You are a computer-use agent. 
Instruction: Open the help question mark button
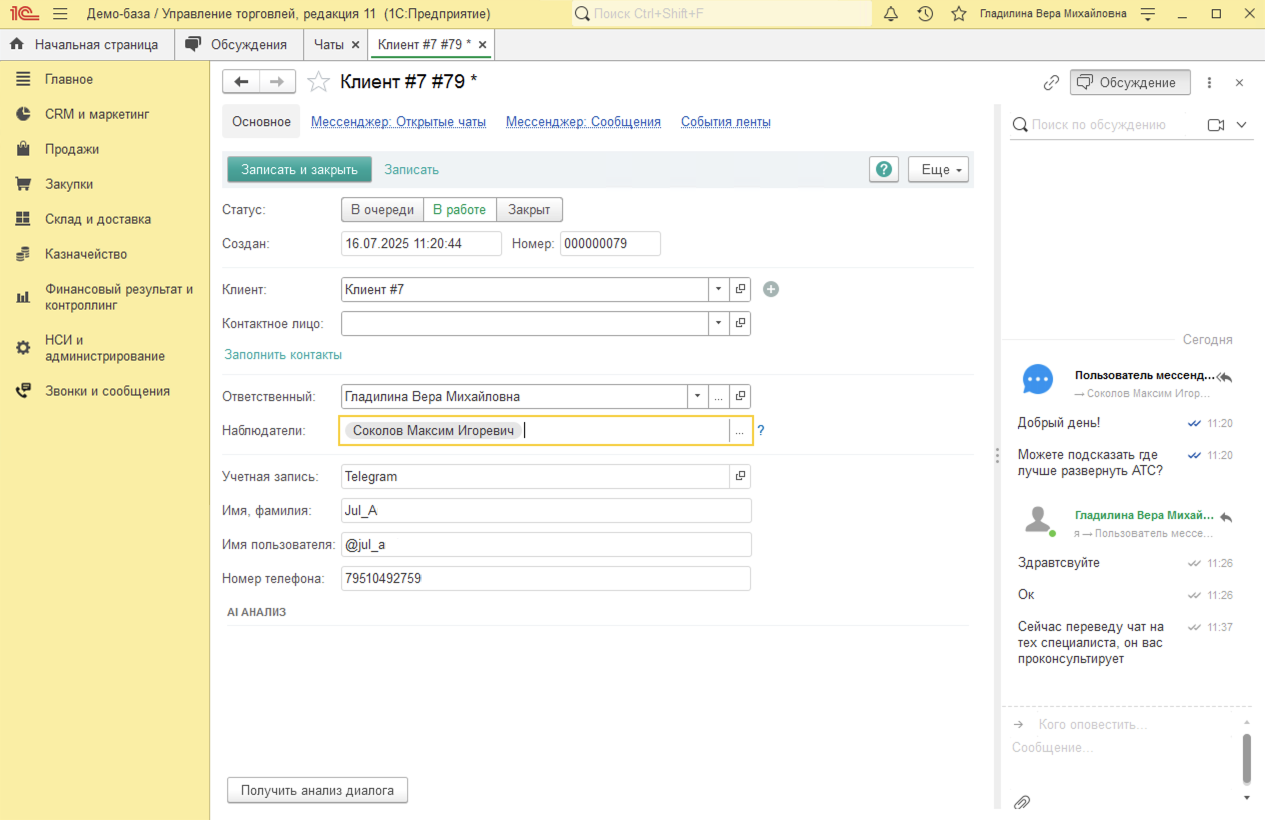click(x=884, y=170)
